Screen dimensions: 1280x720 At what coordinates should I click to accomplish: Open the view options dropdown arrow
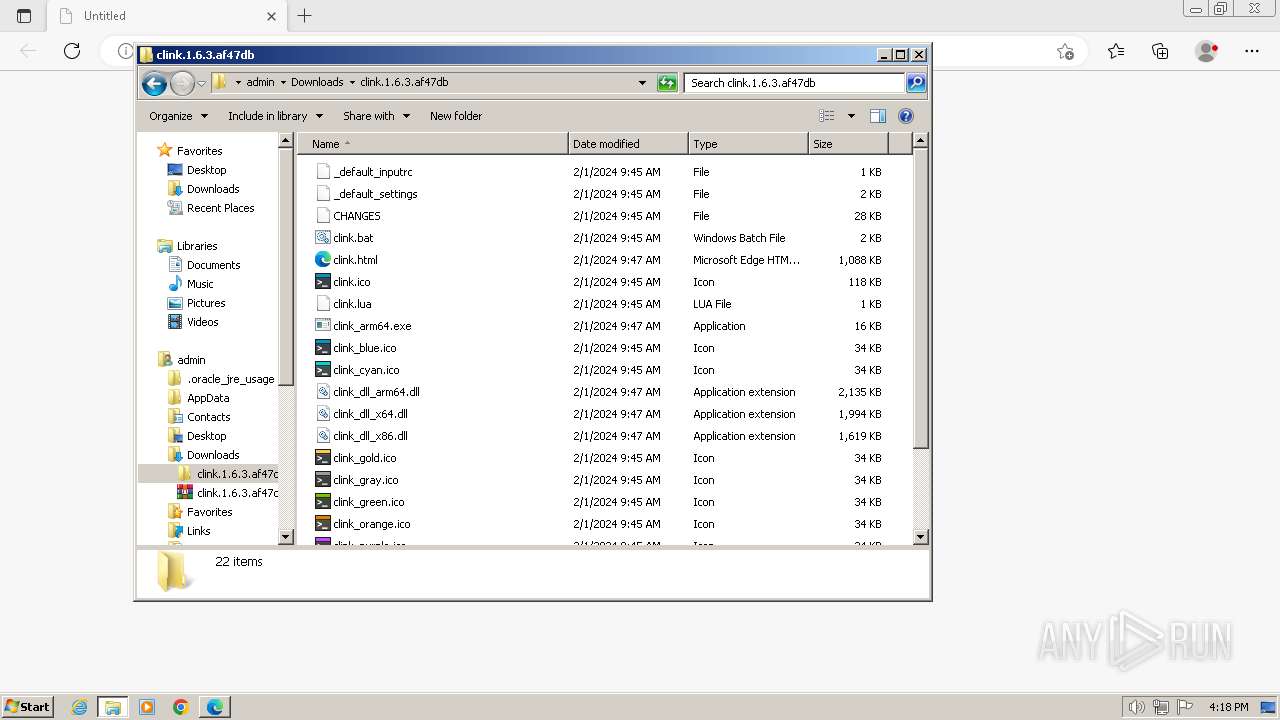click(851, 116)
